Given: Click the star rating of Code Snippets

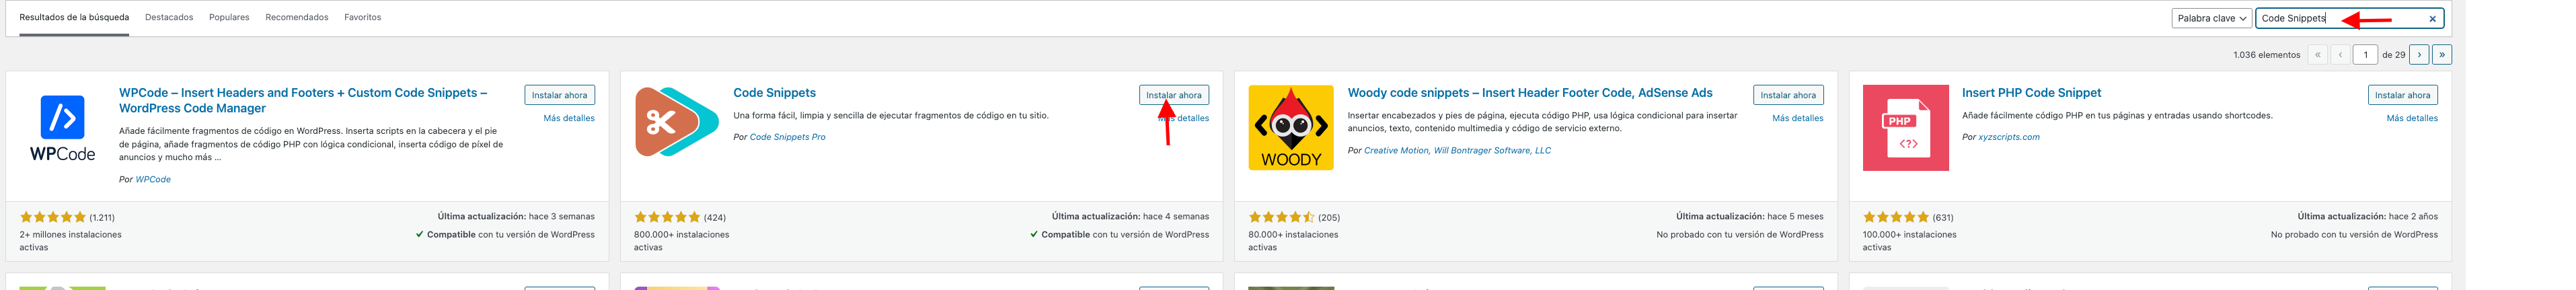Looking at the screenshot, I should point(667,217).
